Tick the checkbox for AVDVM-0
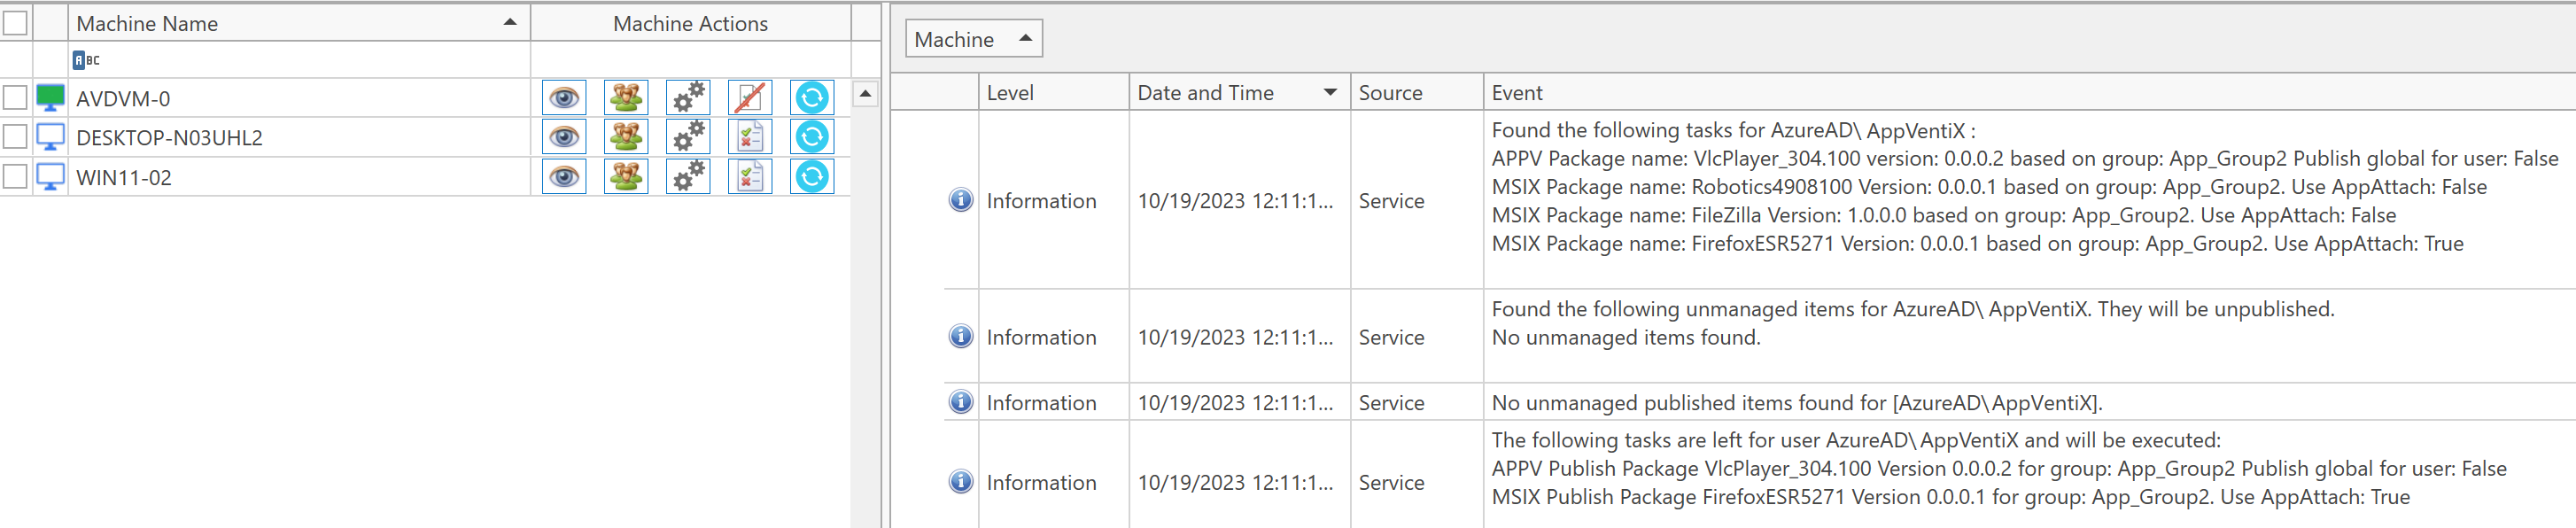The height and width of the screenshot is (528, 2576). pyautogui.click(x=15, y=98)
